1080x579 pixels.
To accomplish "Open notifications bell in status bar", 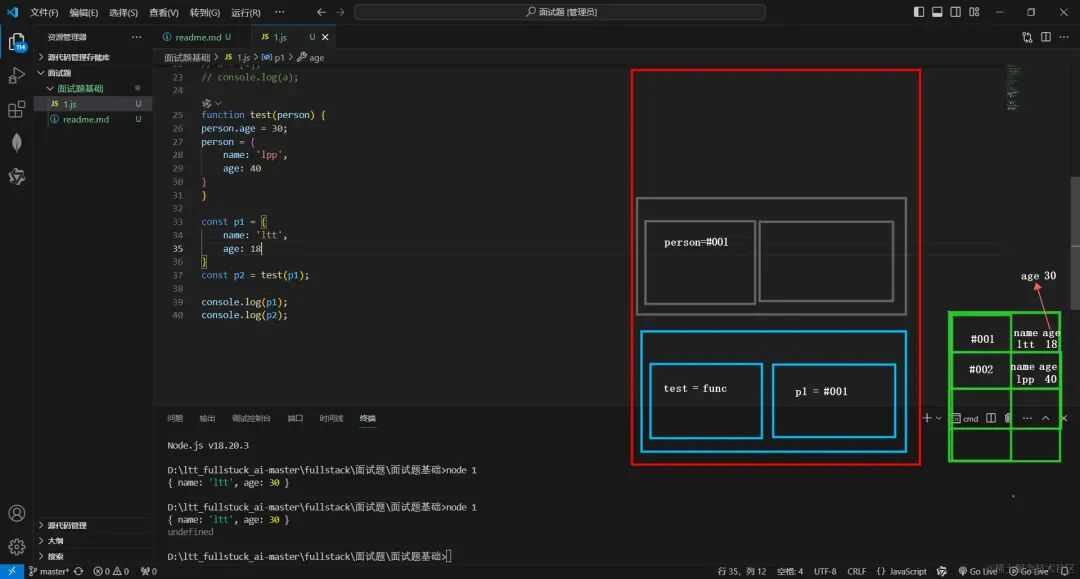I will (1065, 571).
